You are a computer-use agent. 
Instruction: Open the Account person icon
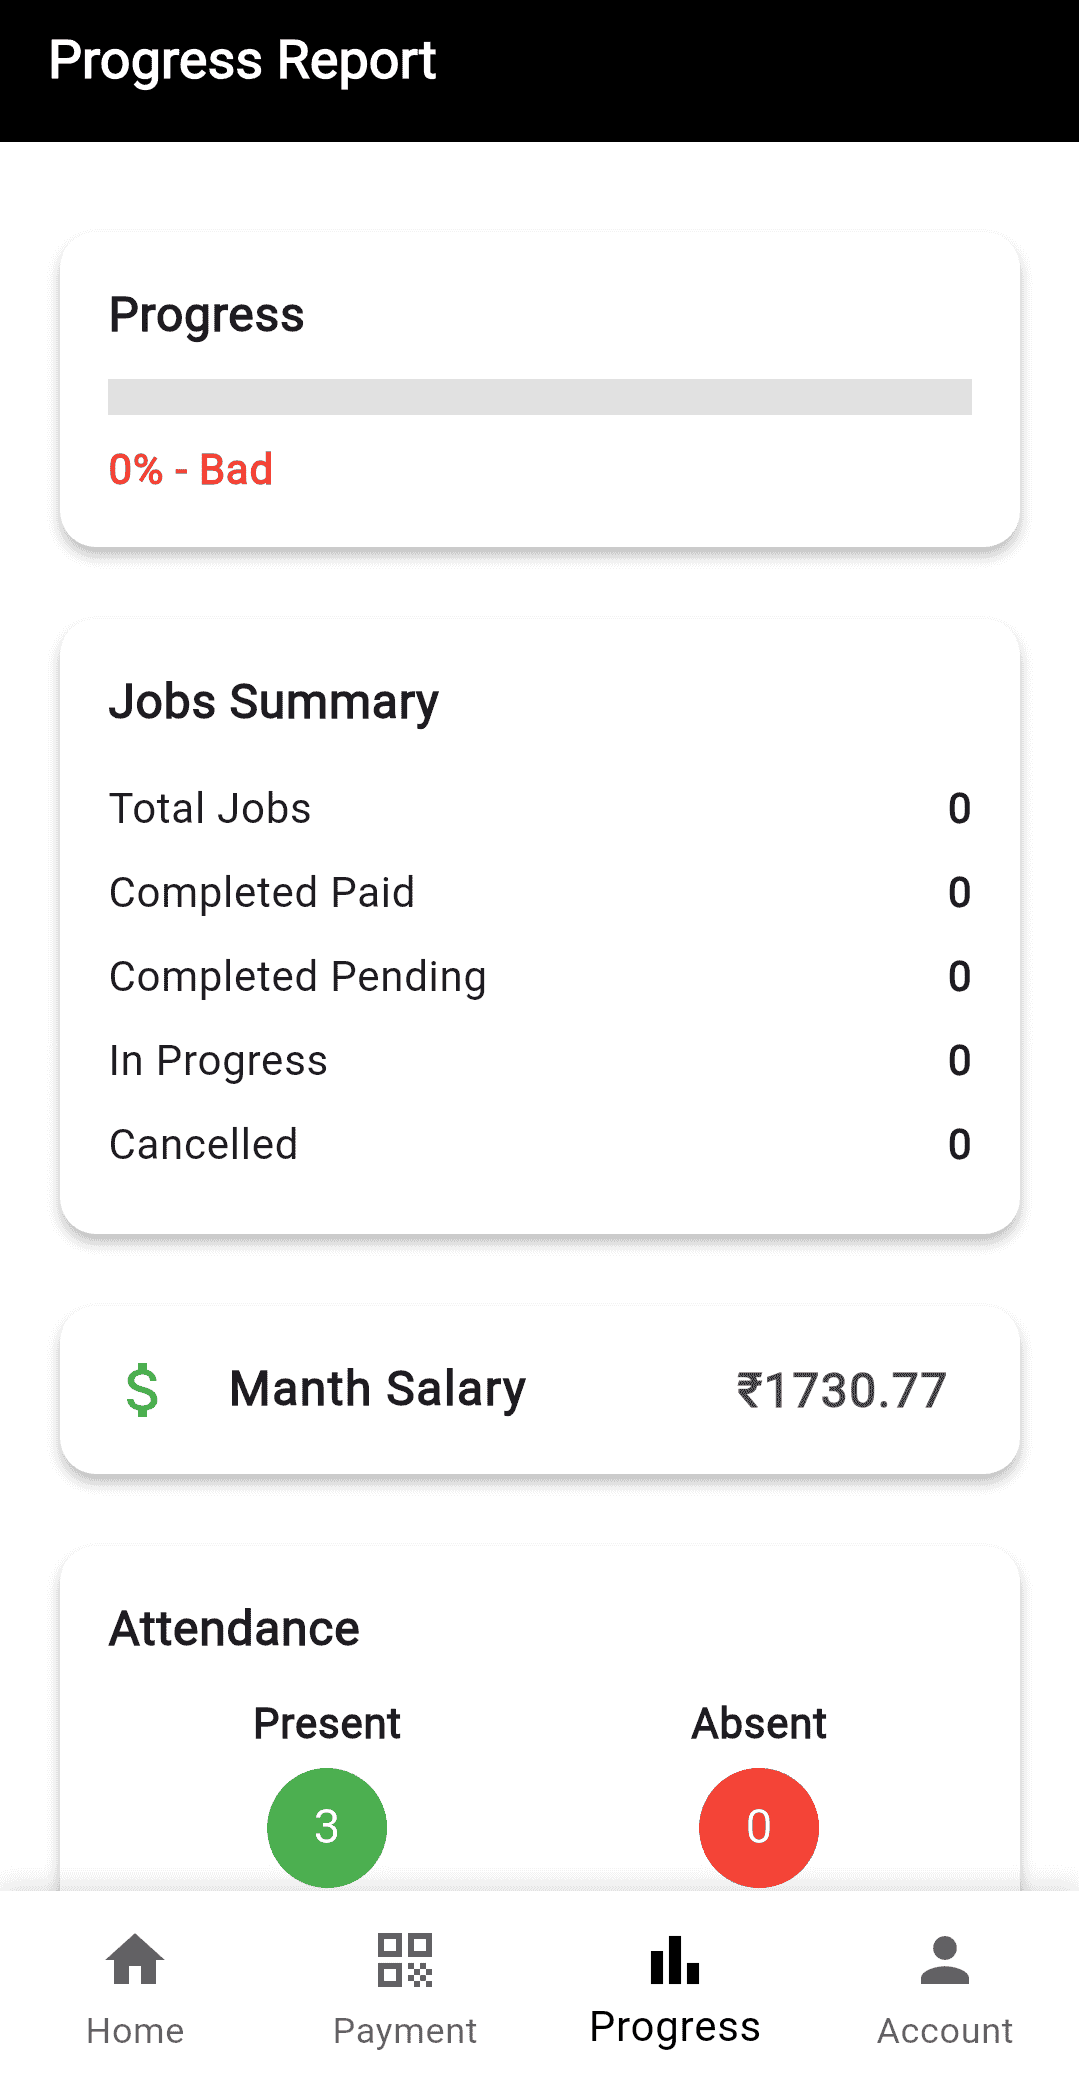pos(945,1959)
